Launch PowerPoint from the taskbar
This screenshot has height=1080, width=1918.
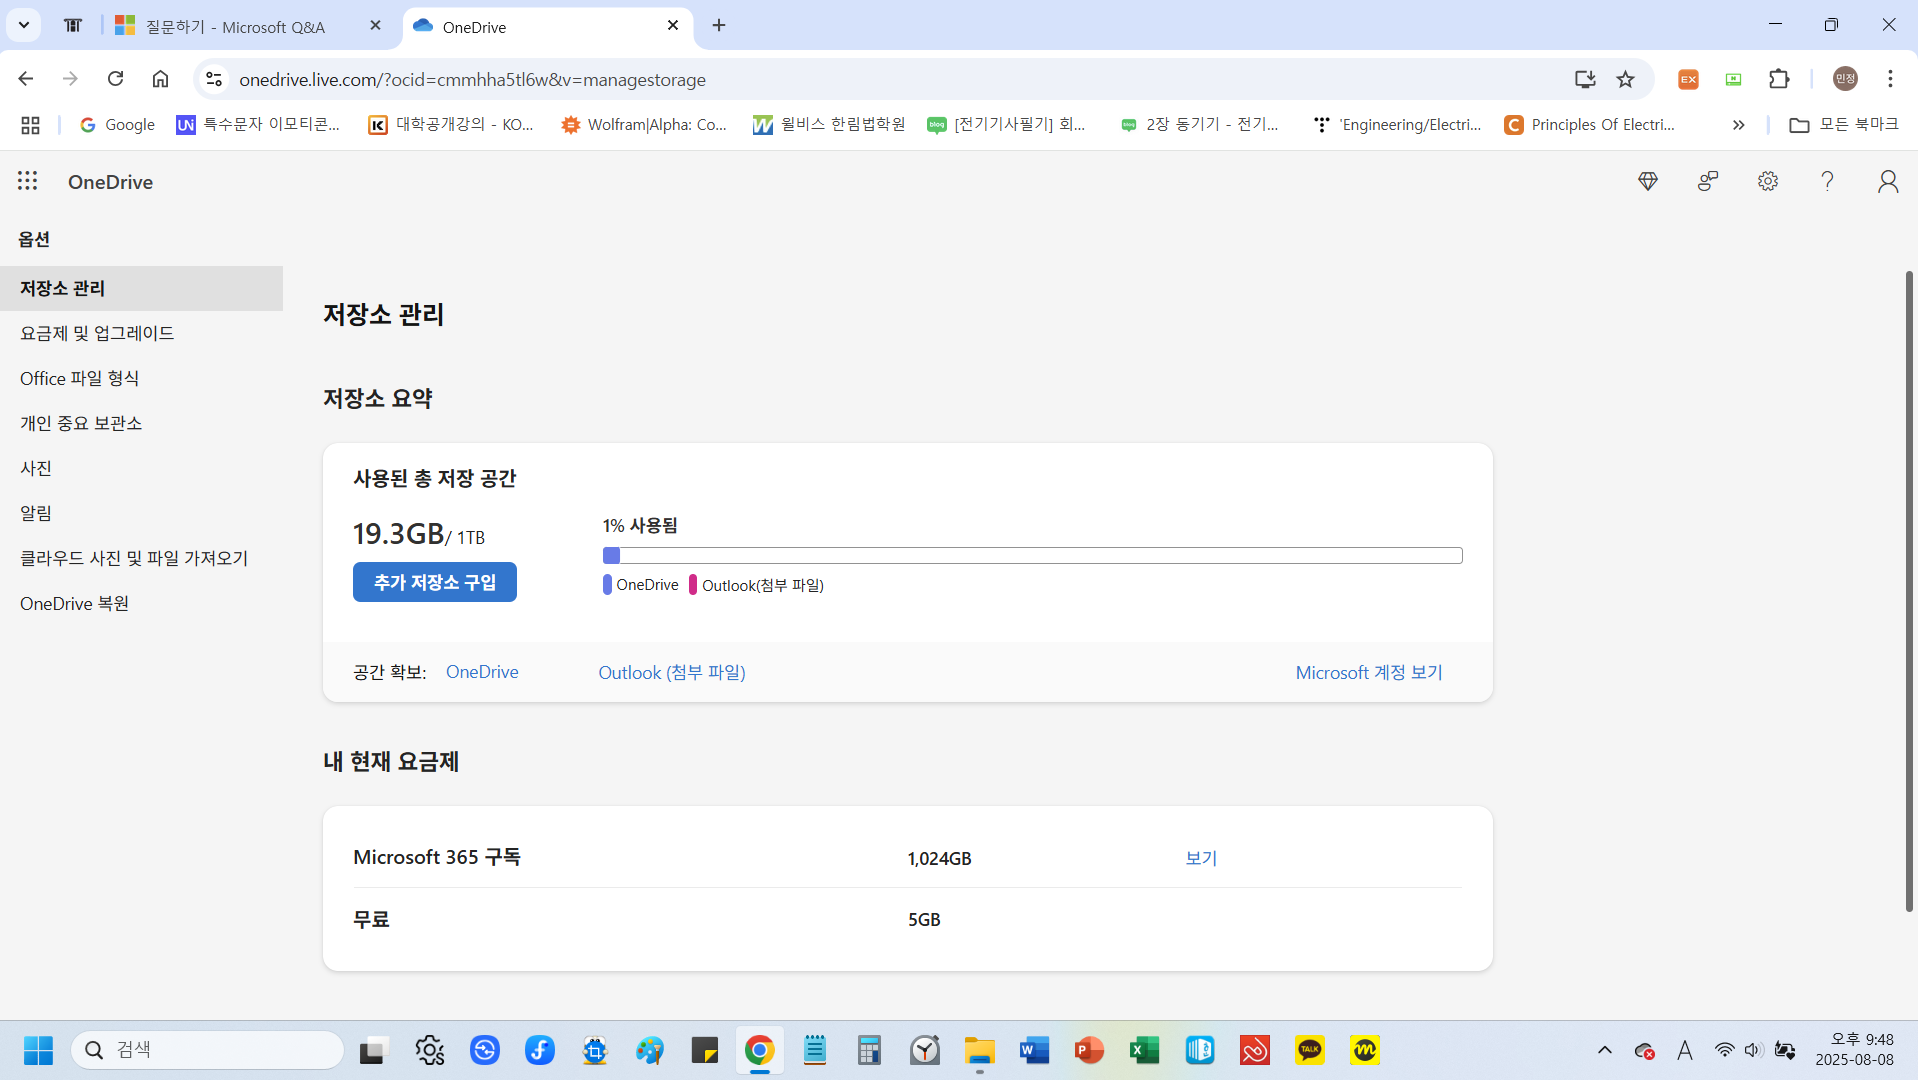click(x=1089, y=1050)
